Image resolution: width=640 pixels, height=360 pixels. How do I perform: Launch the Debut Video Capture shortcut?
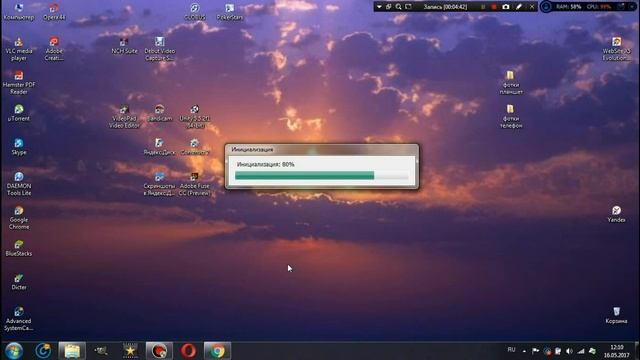(160, 49)
